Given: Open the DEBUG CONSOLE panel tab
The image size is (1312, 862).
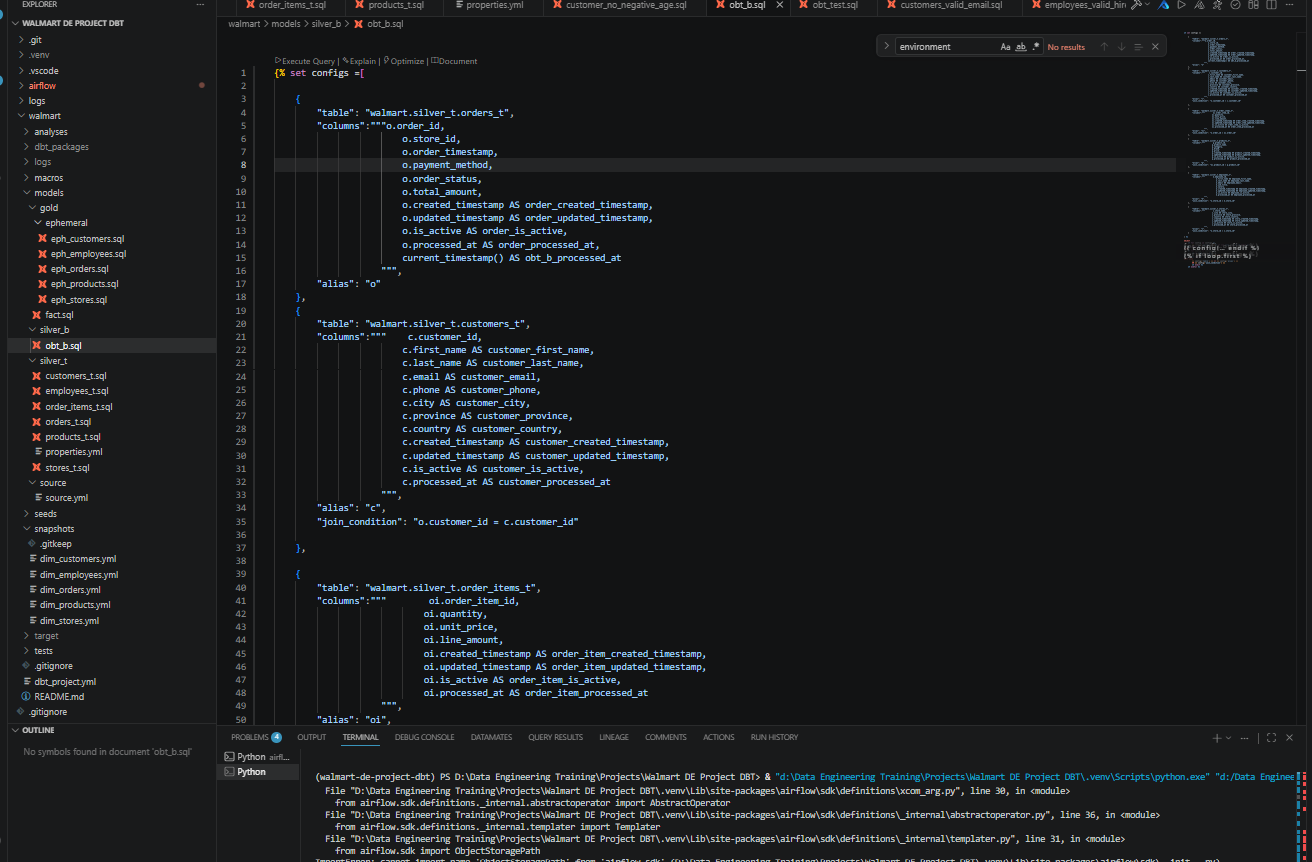Looking at the screenshot, I should [424, 737].
